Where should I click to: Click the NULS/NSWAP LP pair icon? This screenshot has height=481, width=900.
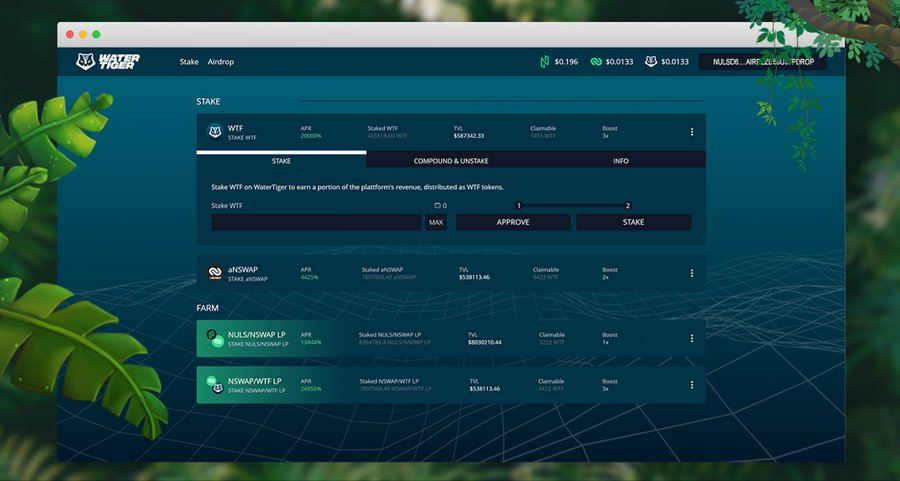point(215,339)
